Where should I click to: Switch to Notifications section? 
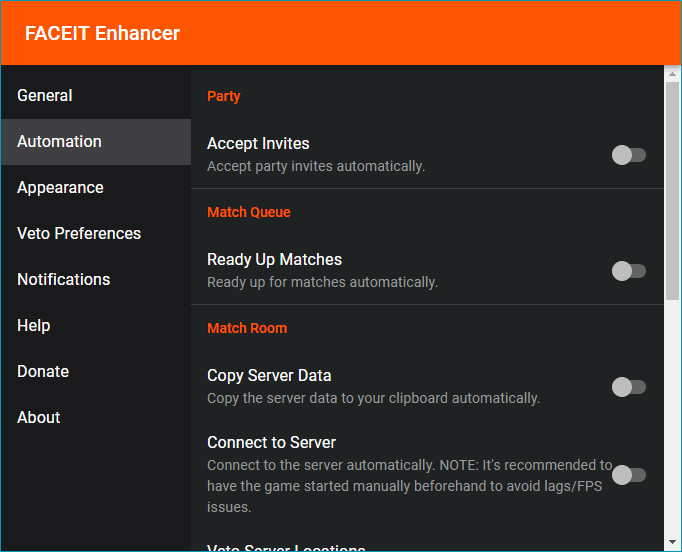96,280
